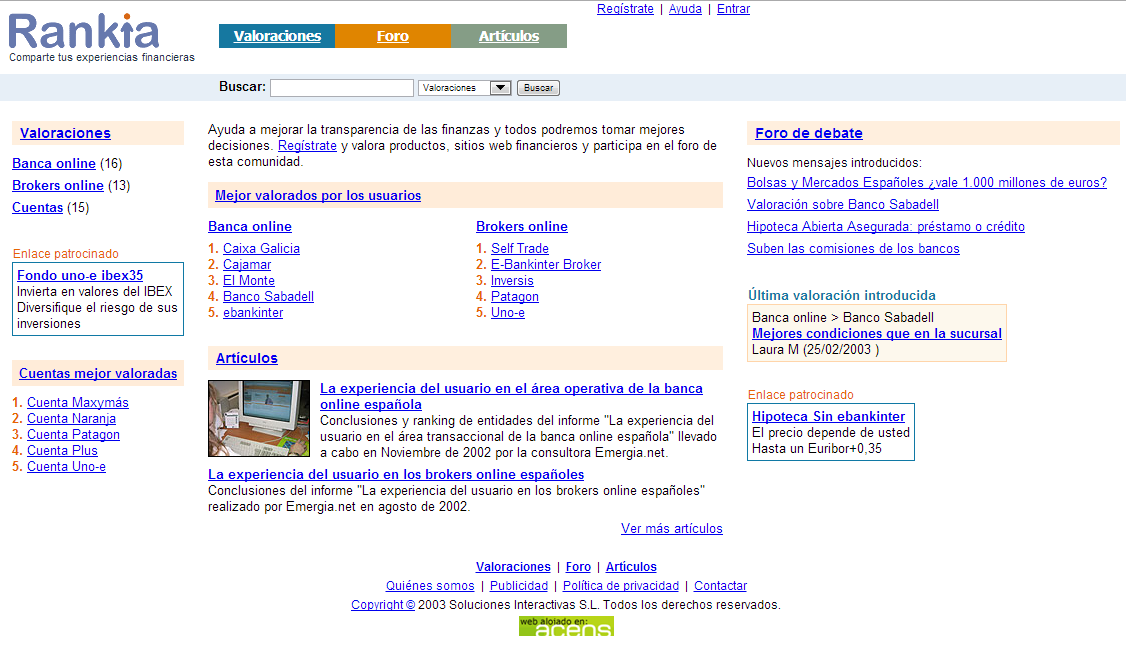Open Banco Sabadell in ranking list
This screenshot has height=648, width=1126.
coord(268,297)
